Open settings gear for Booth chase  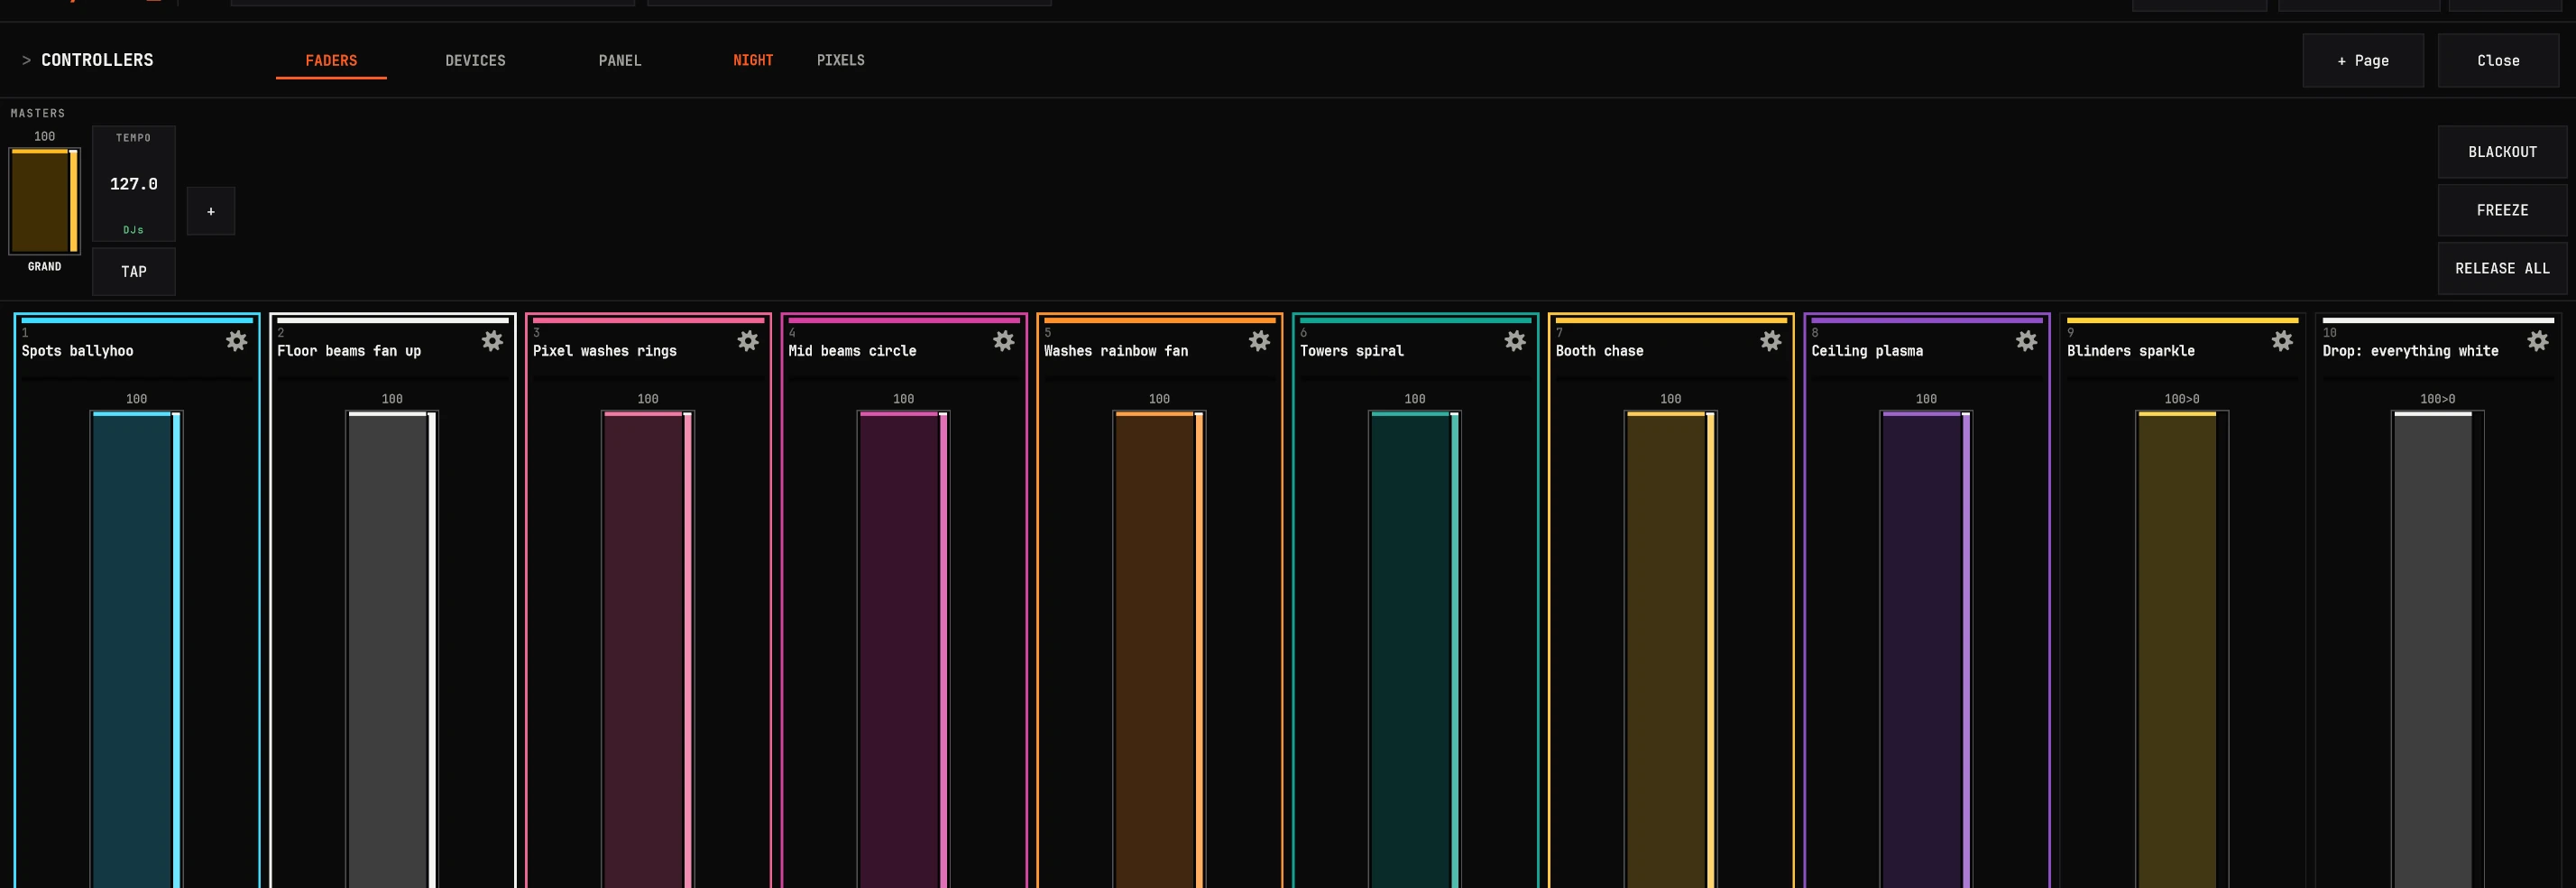(1771, 341)
